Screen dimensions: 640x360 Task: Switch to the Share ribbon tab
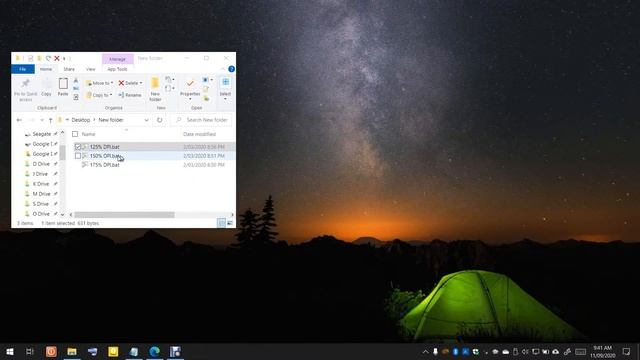(x=69, y=69)
